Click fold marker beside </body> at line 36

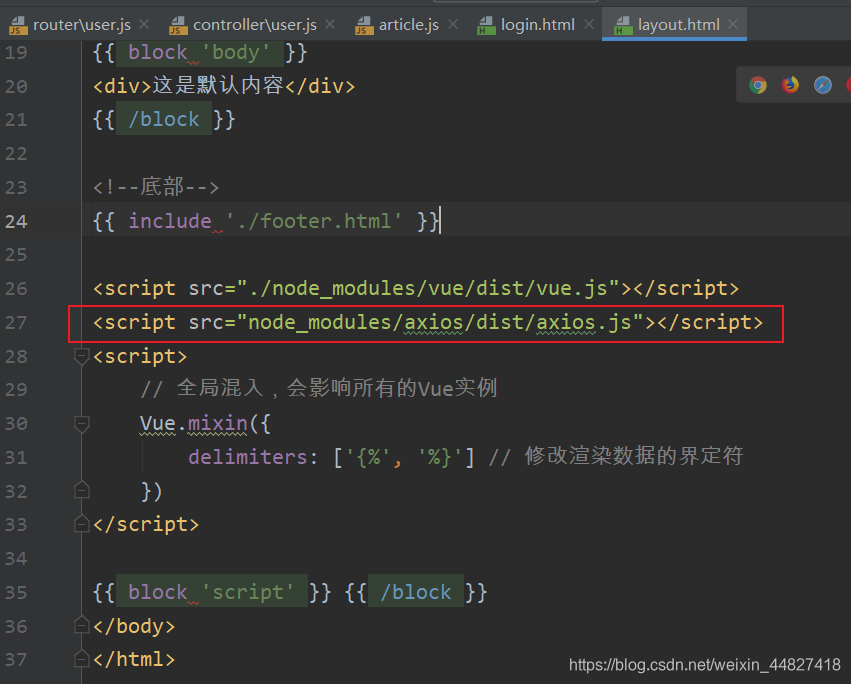81,625
